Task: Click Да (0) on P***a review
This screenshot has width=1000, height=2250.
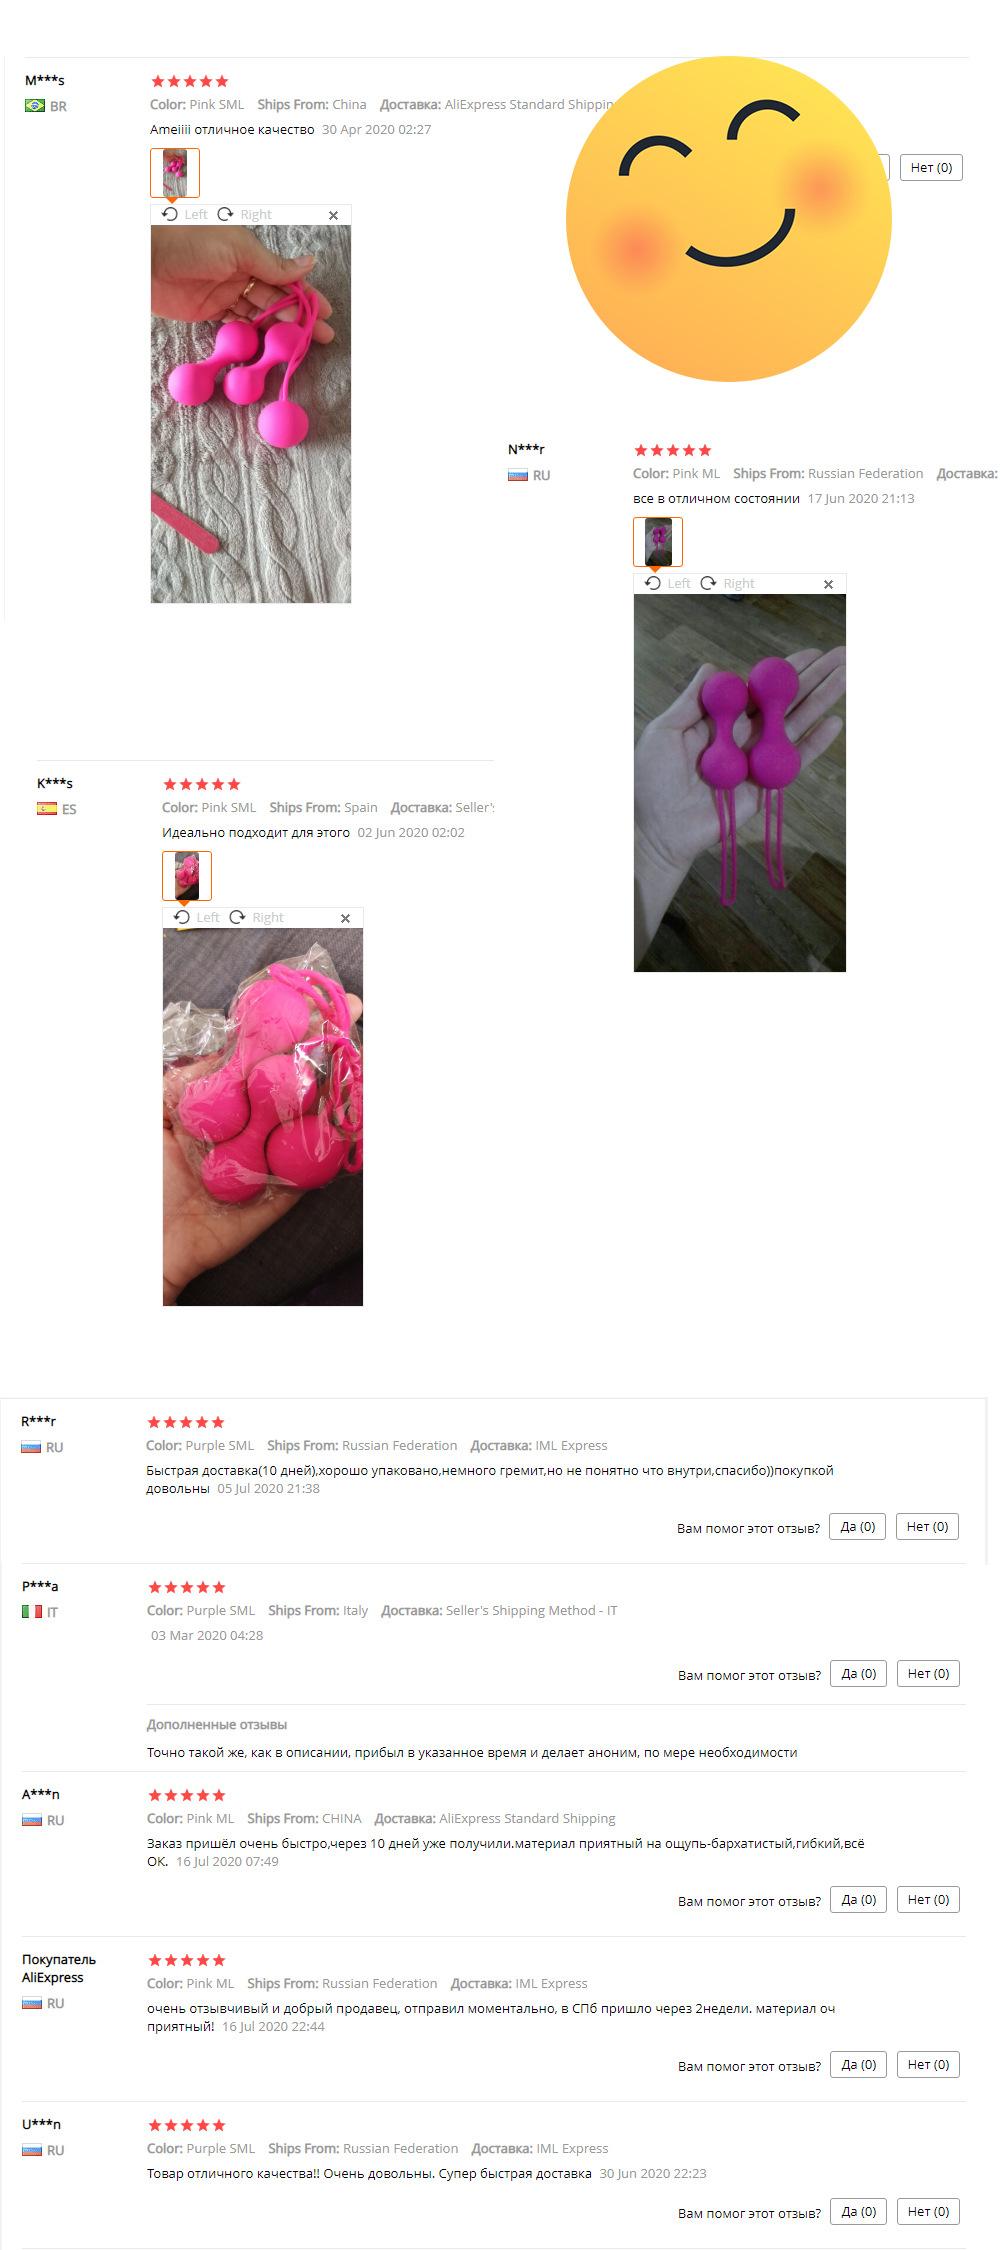Action: pos(859,1673)
